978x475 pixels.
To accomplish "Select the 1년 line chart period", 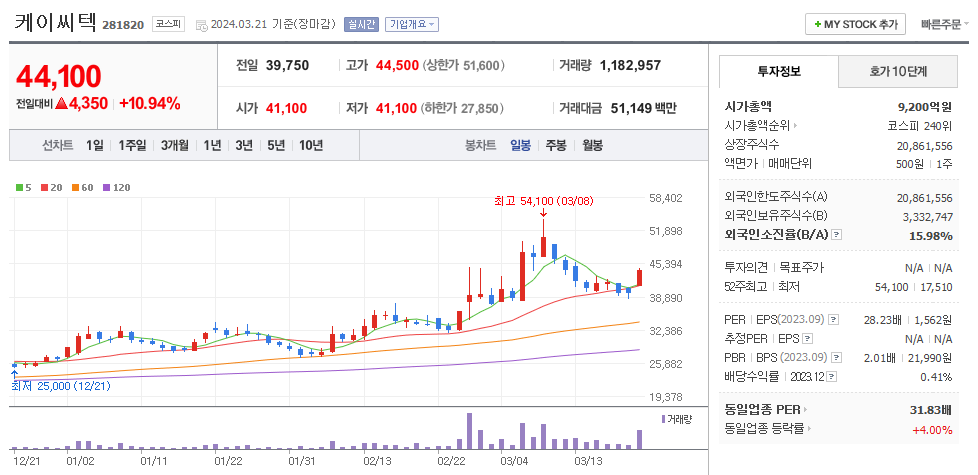I will click(212, 145).
